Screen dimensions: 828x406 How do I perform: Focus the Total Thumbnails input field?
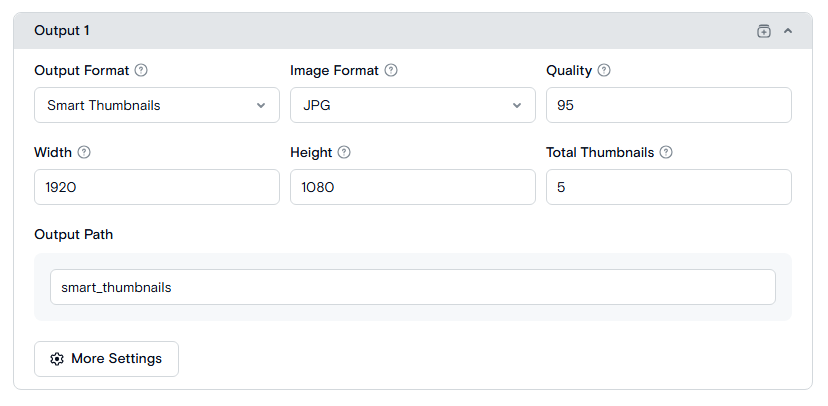pos(669,187)
